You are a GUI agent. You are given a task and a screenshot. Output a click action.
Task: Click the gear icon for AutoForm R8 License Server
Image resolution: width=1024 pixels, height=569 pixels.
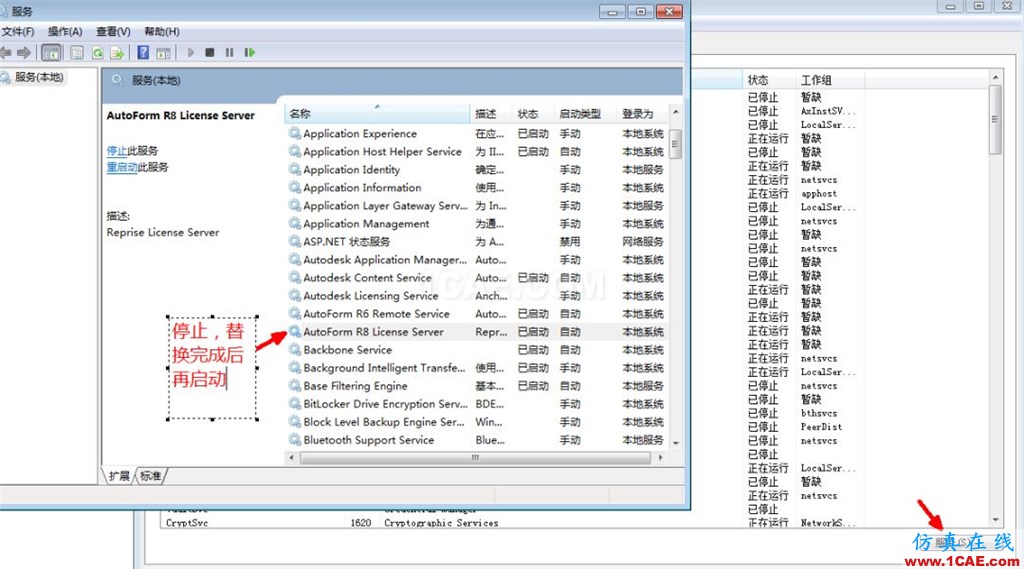[295, 332]
